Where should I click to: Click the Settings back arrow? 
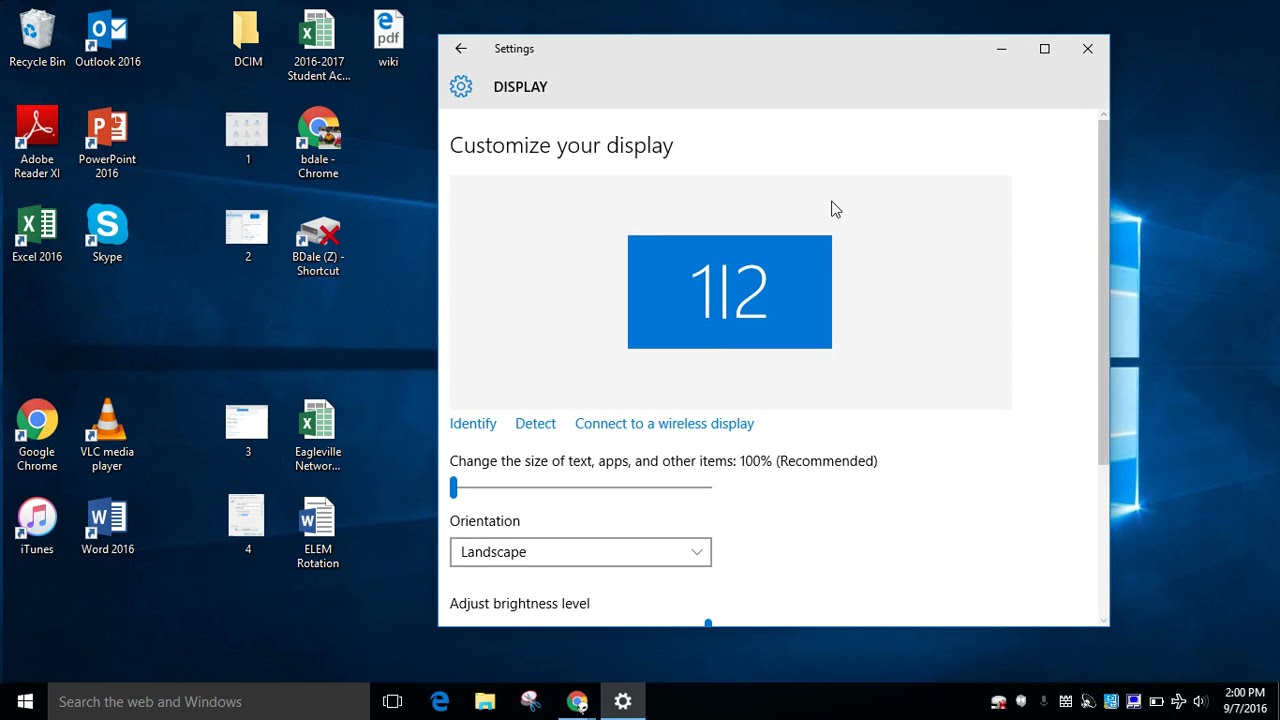pyautogui.click(x=460, y=48)
